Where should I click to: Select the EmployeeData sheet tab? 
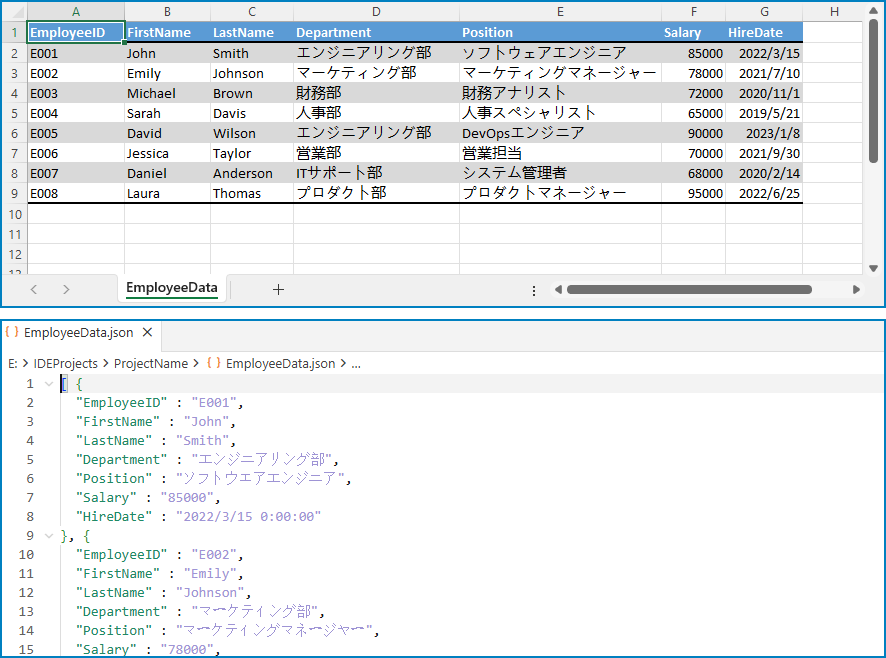point(172,288)
